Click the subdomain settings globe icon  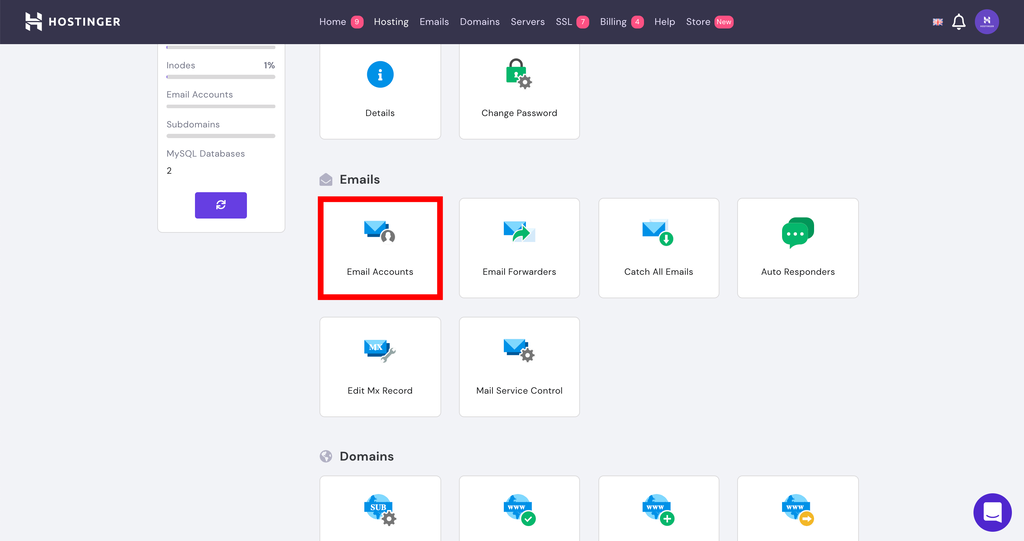(x=380, y=510)
